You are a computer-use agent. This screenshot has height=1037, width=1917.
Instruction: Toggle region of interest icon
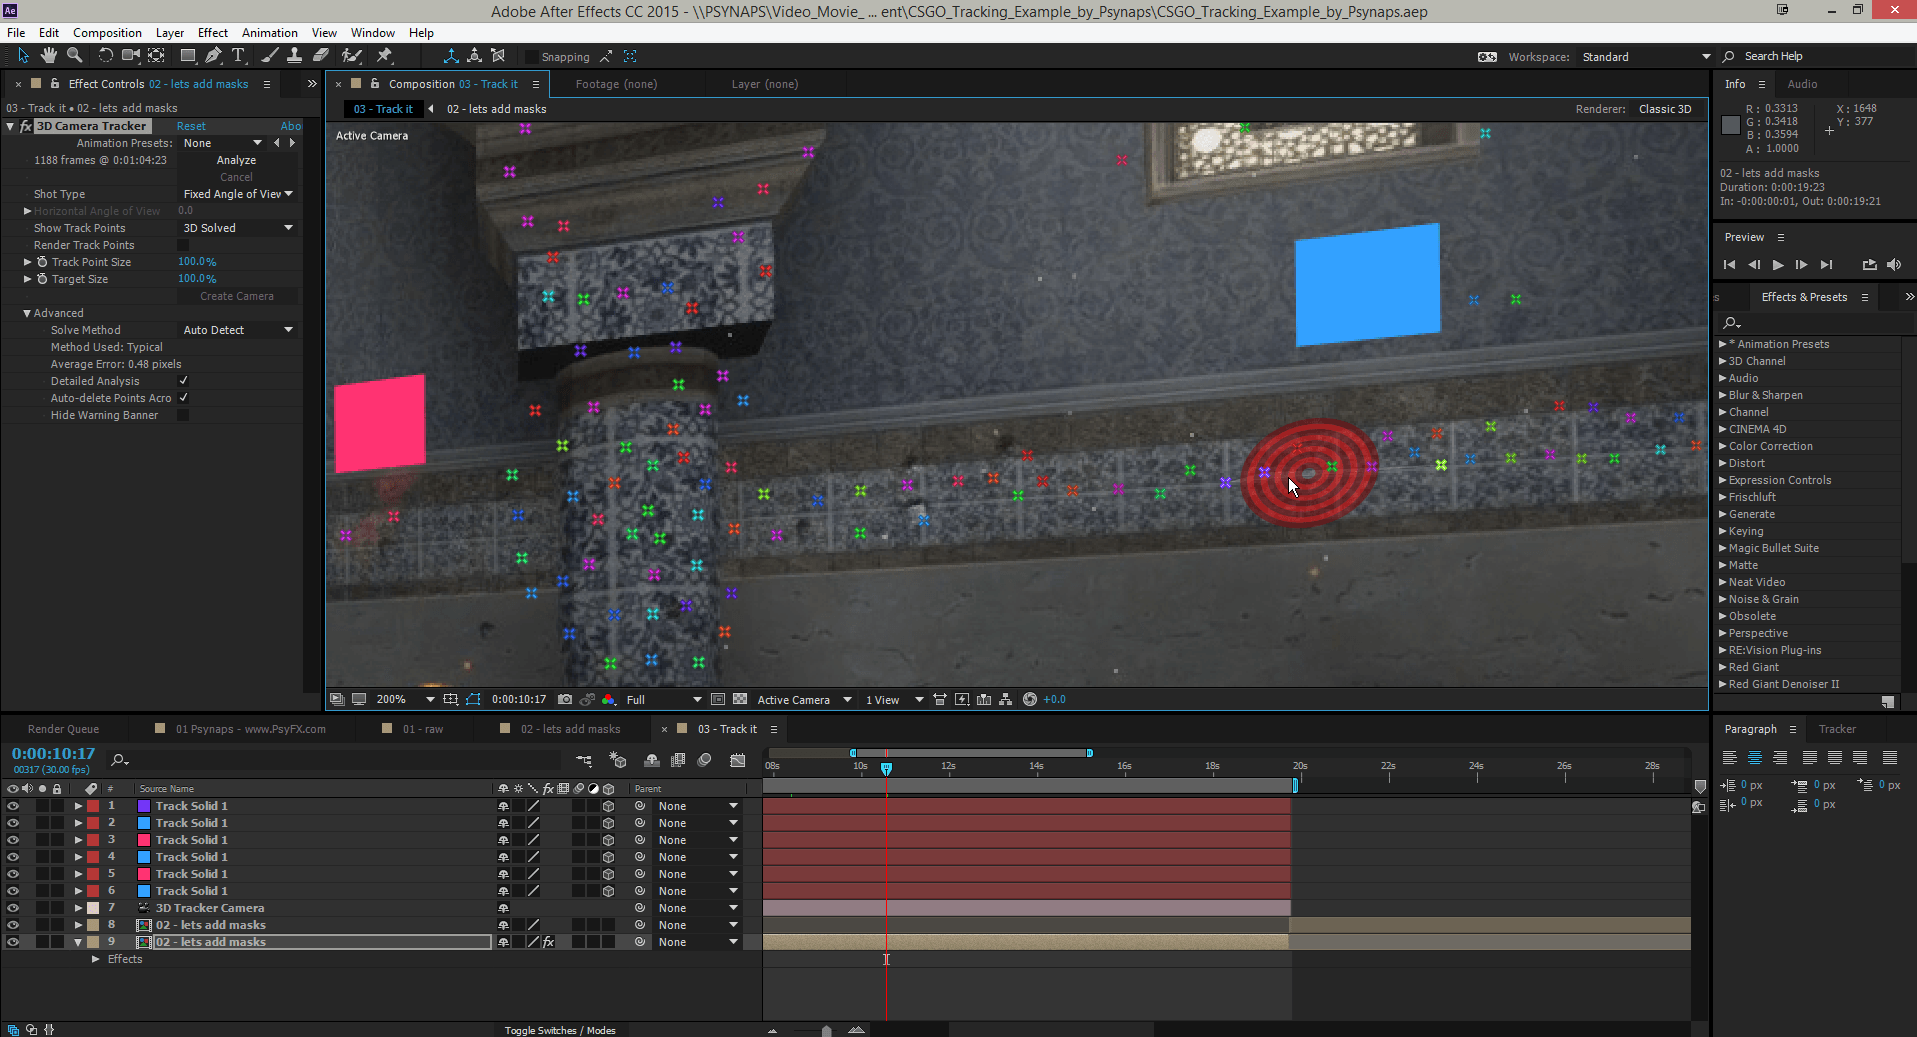pos(717,699)
